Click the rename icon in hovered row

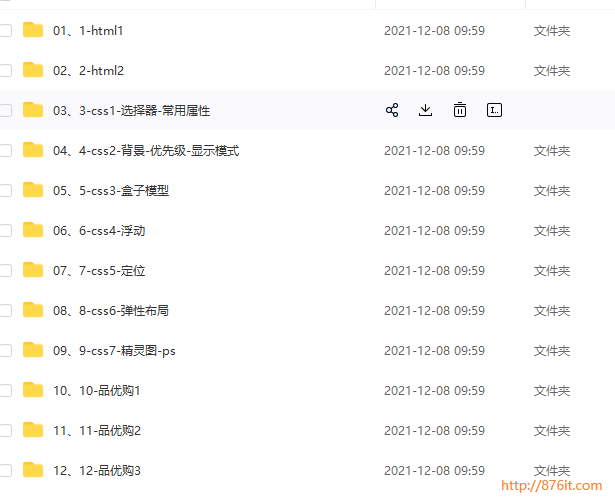click(x=494, y=110)
